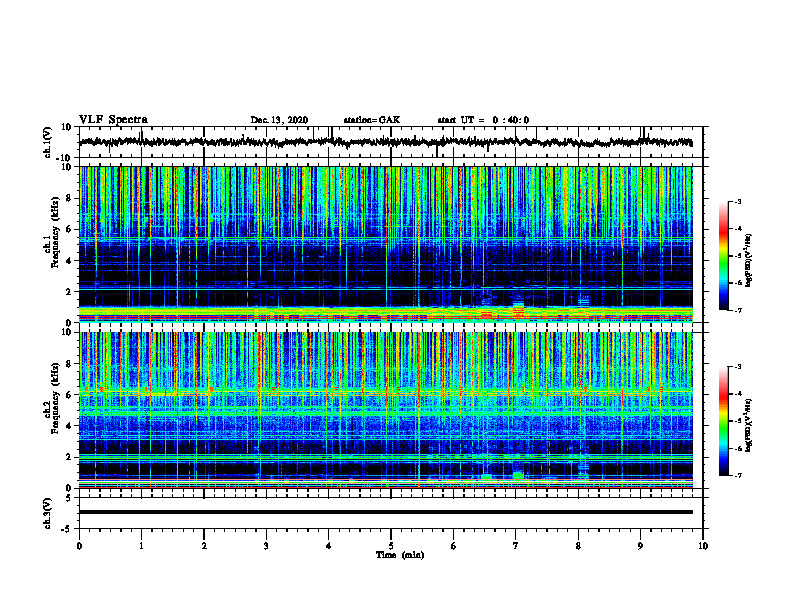This screenshot has height=612, width=792.
Task: Click the 'ch.3(V)' axis label
Action: (x=49, y=513)
